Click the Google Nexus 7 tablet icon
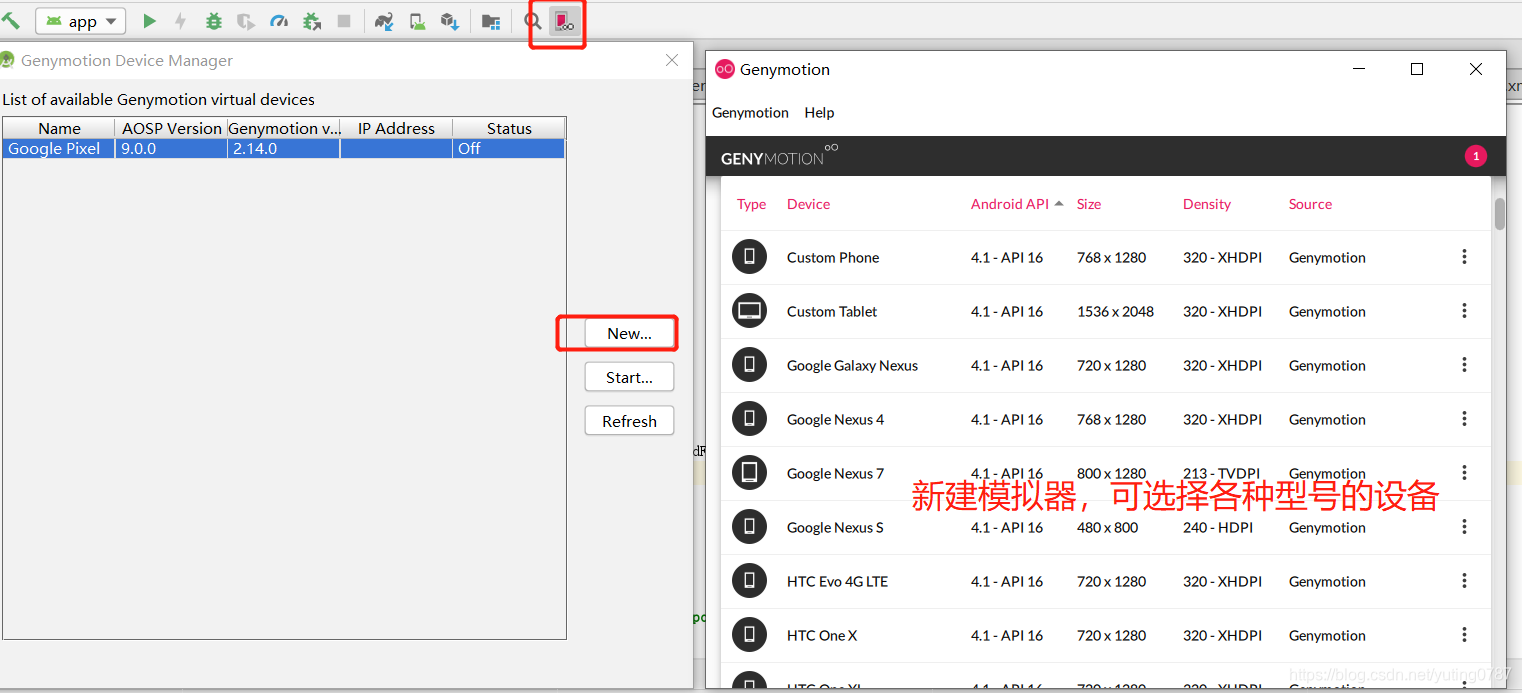Image resolution: width=1522 pixels, height=693 pixels. (749, 473)
